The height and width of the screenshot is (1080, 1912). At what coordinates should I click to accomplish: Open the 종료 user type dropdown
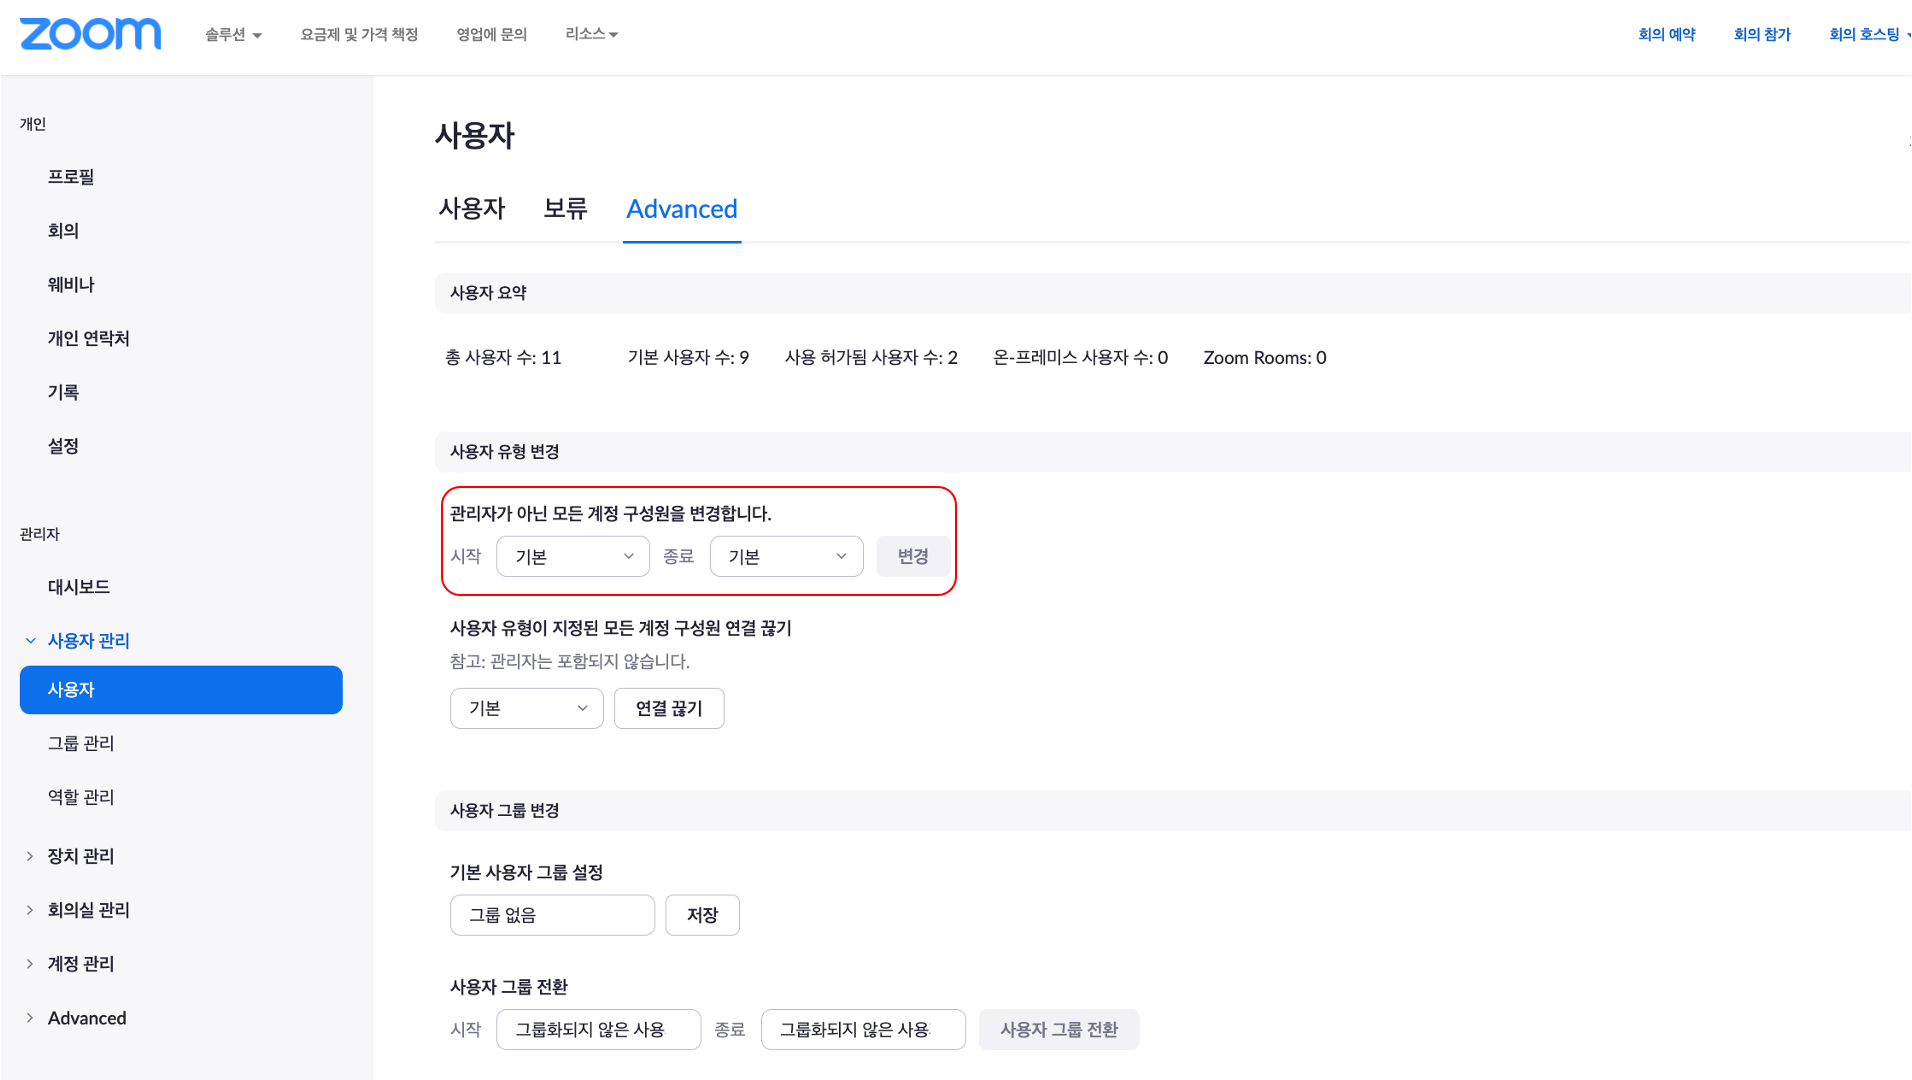[787, 557]
